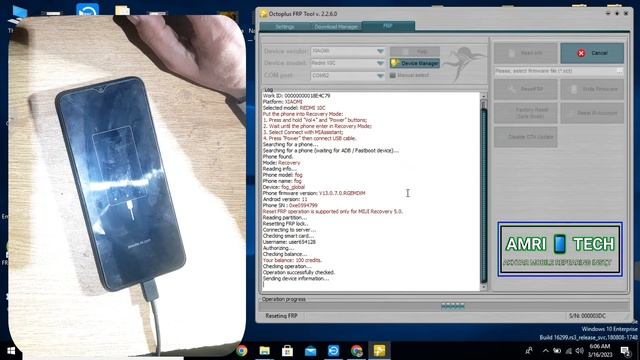640x360 pixels.
Task: Click the Device Manager button's yellow icon
Action: (x=395, y=63)
